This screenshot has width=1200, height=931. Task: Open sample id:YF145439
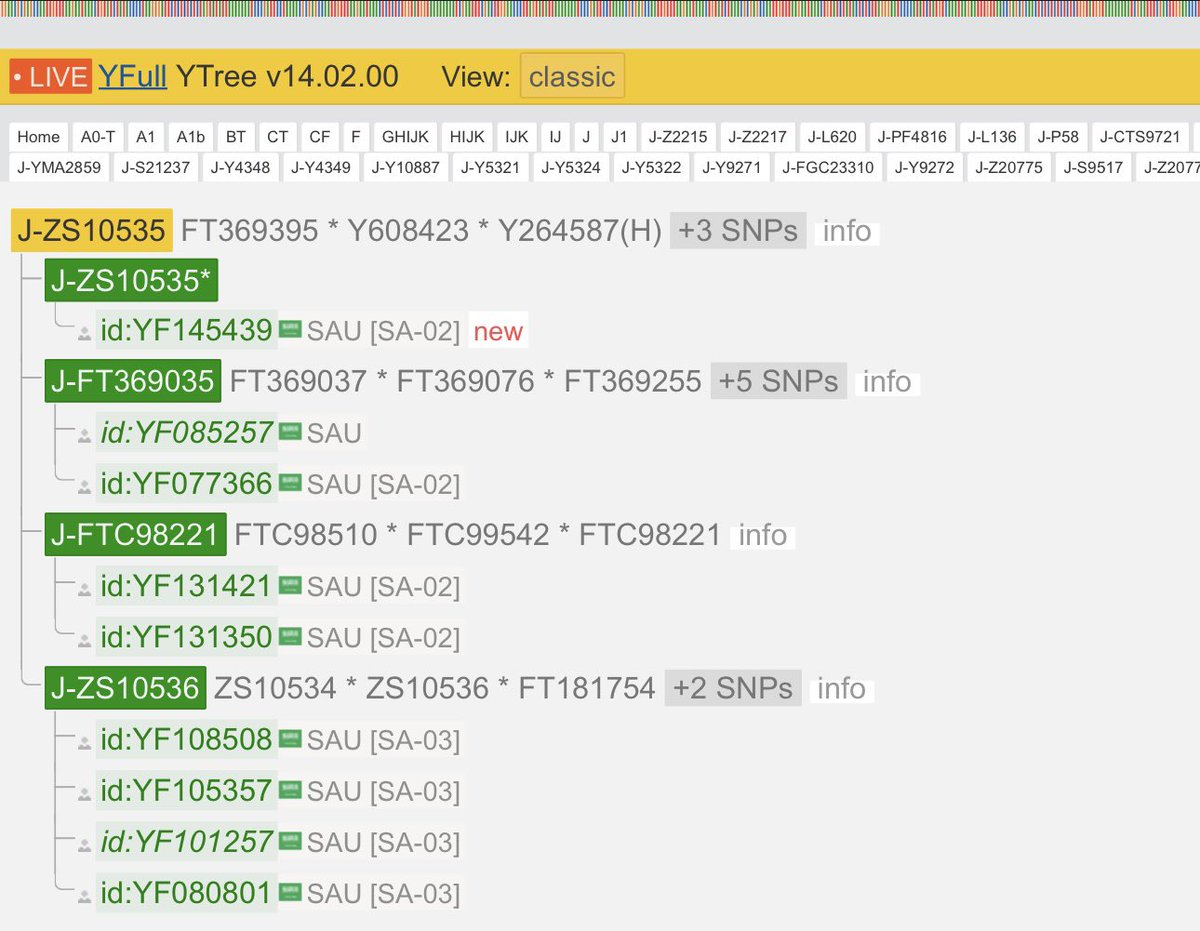coord(187,331)
